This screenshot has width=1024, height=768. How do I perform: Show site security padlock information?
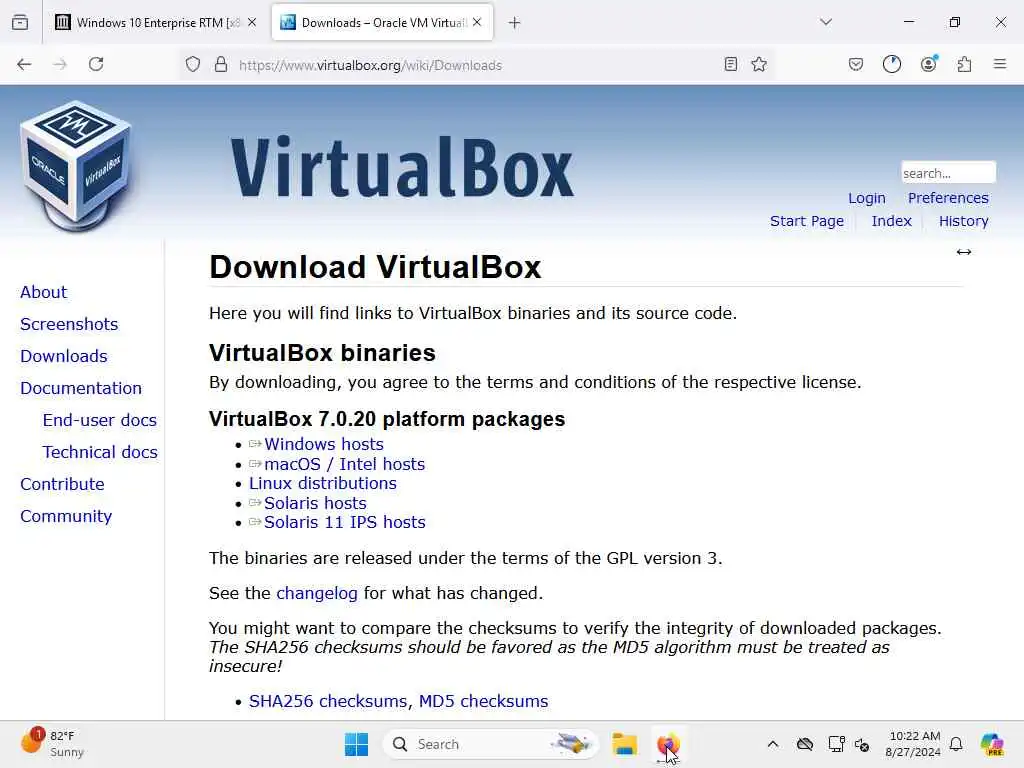pyautogui.click(x=221, y=64)
